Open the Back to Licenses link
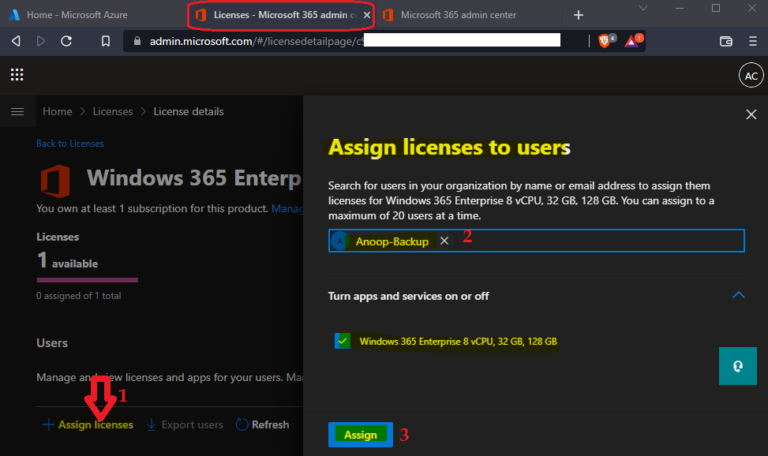Image resolution: width=768 pixels, height=456 pixels. pos(70,144)
